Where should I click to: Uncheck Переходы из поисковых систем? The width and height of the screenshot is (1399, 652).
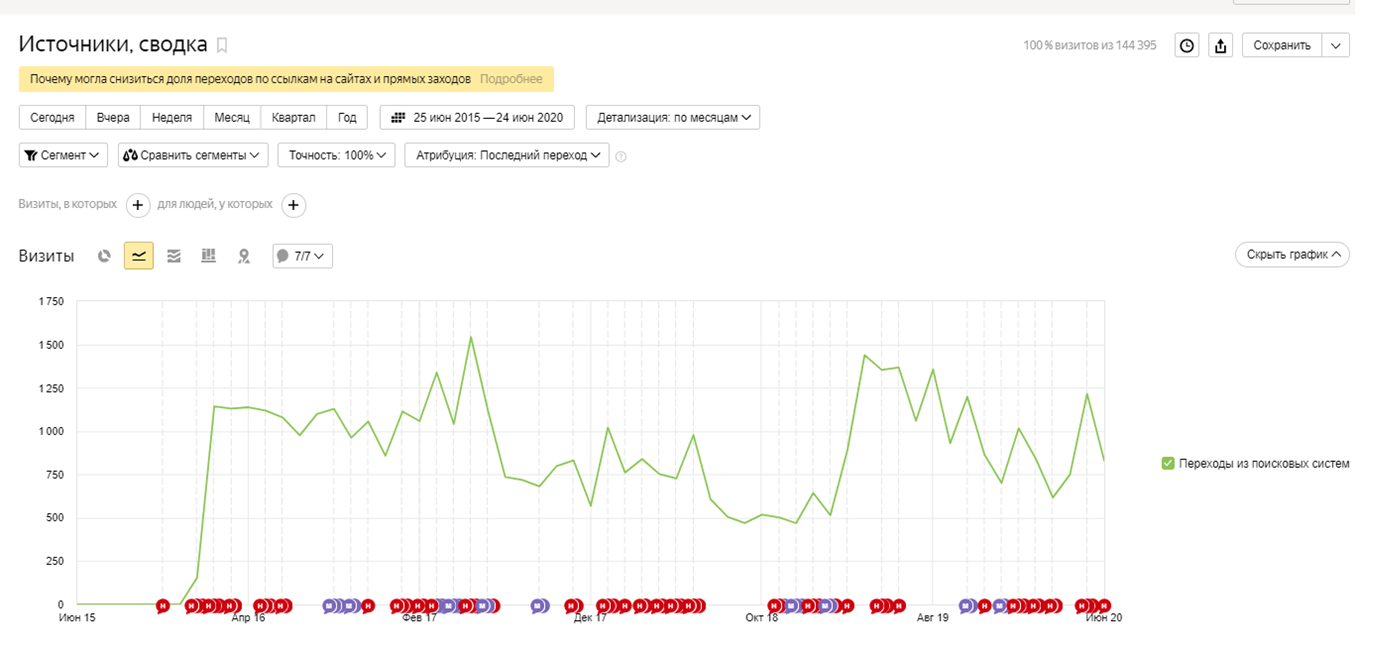[x=1167, y=463]
